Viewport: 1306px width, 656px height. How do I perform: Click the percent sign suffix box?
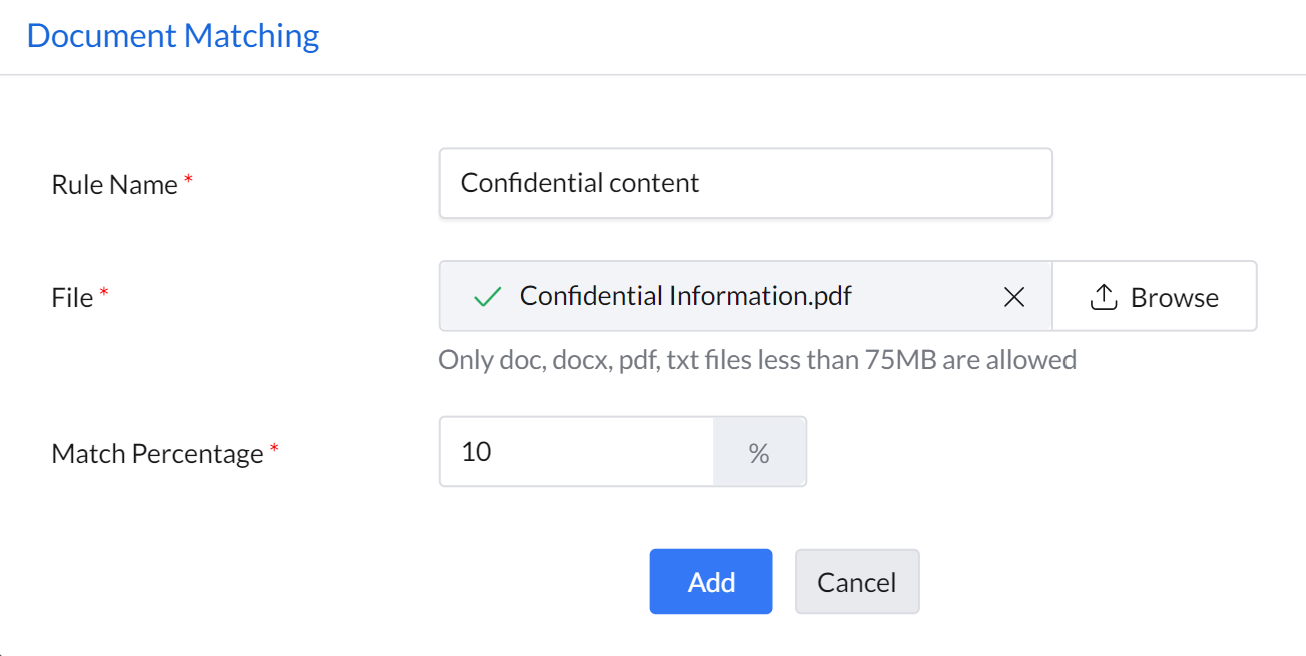pos(759,453)
